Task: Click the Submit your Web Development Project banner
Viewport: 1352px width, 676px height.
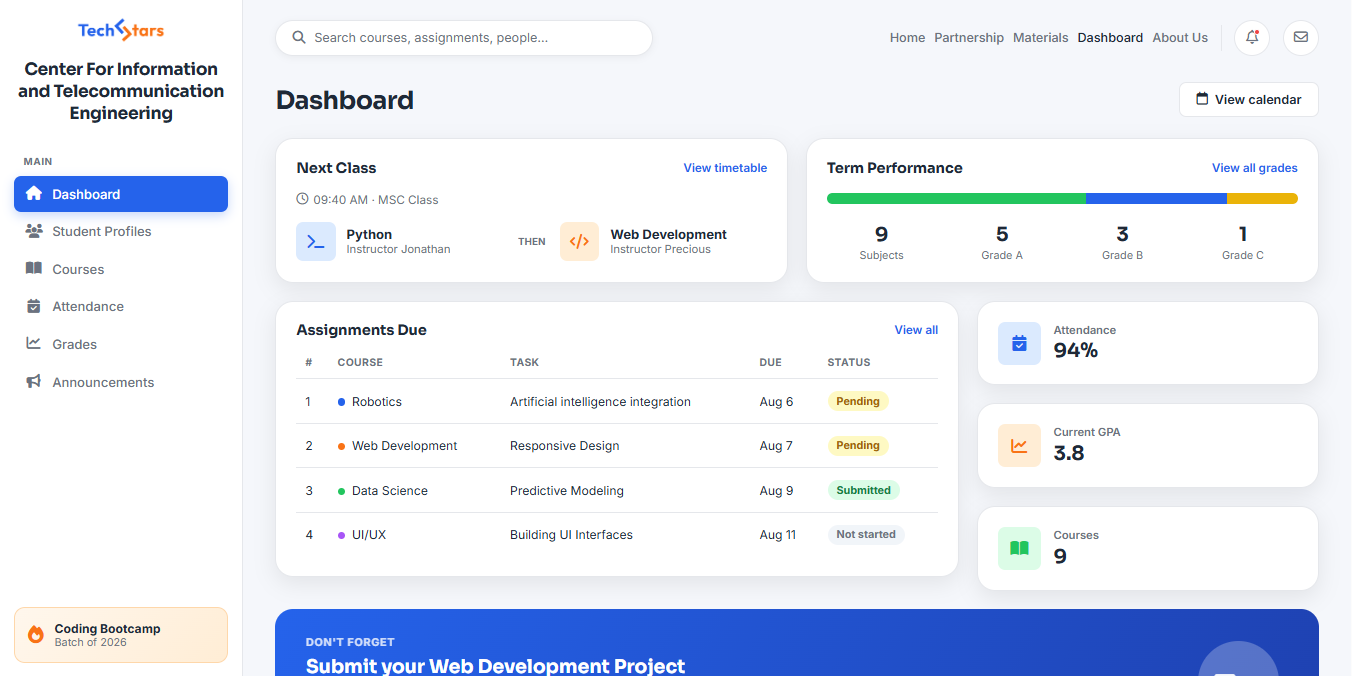Action: 797,643
